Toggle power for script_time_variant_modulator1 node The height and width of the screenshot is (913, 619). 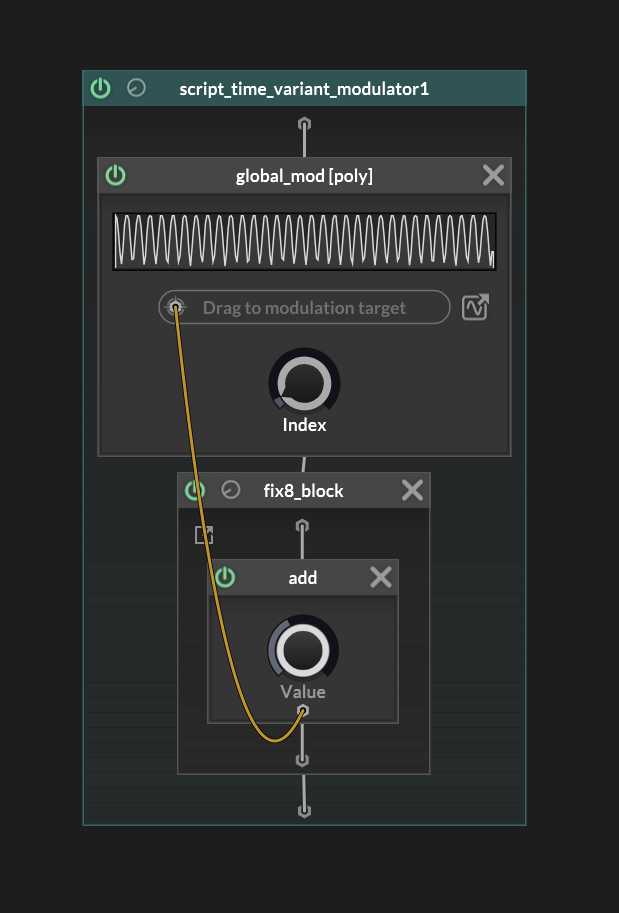[x=100, y=88]
